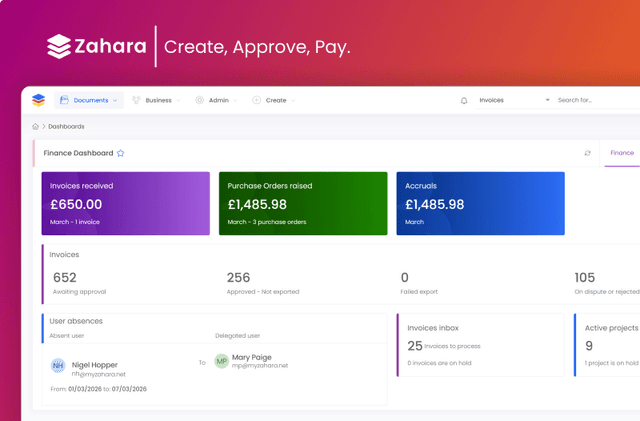Viewport: 640px width, 421px height.
Task: Open the Accruals £1,485.98 card
Action: (x=481, y=203)
